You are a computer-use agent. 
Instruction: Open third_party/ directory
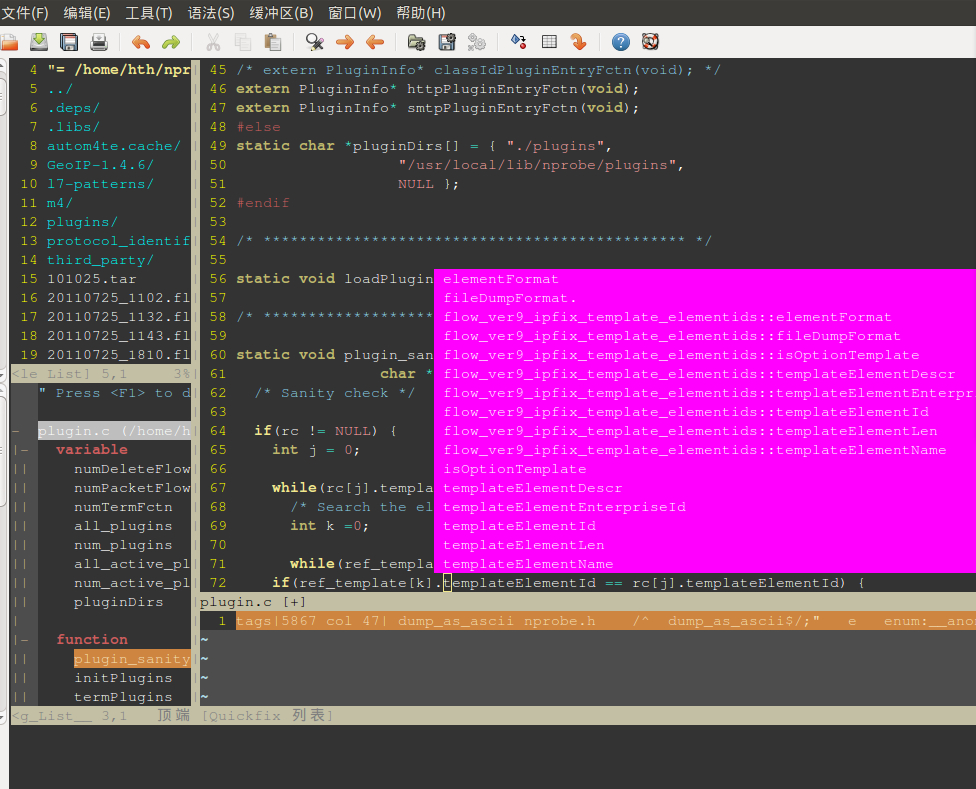(100, 260)
